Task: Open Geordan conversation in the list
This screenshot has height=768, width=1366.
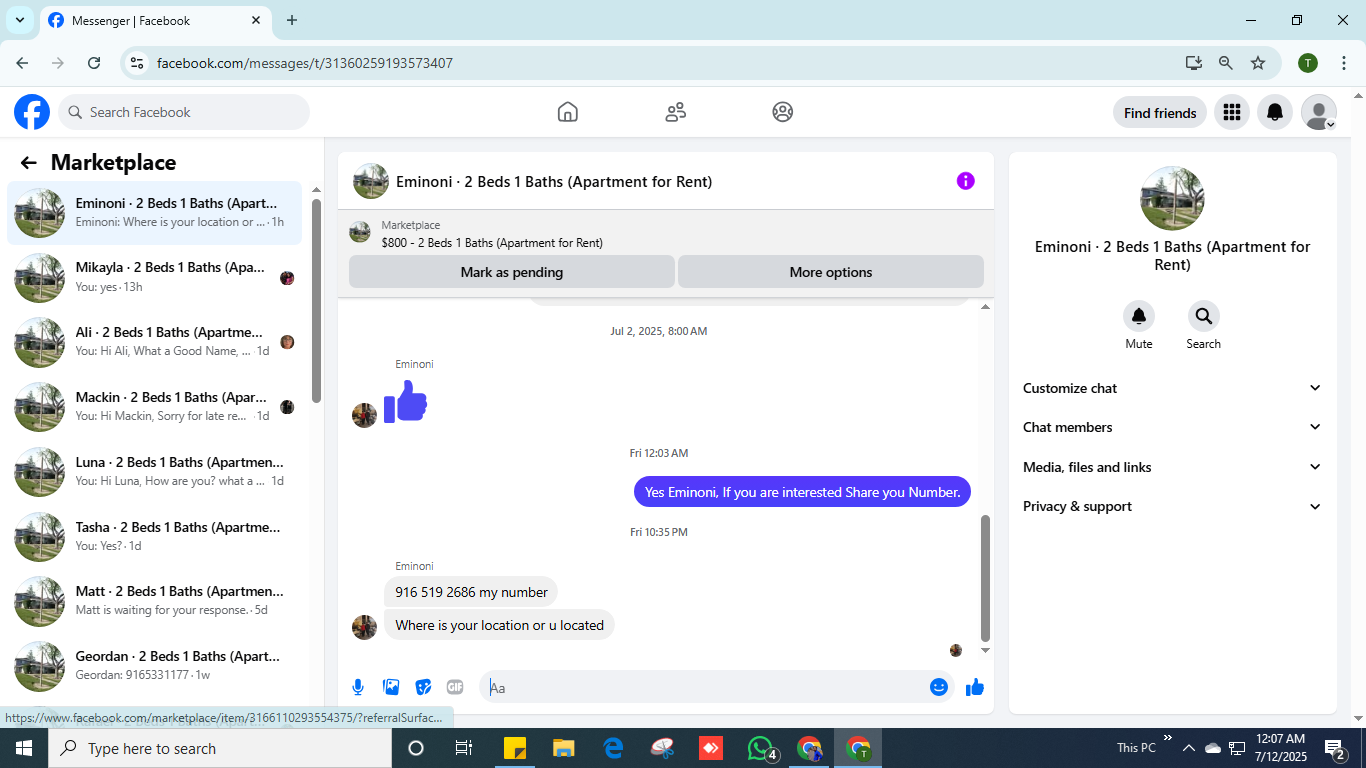Action: click(155, 665)
